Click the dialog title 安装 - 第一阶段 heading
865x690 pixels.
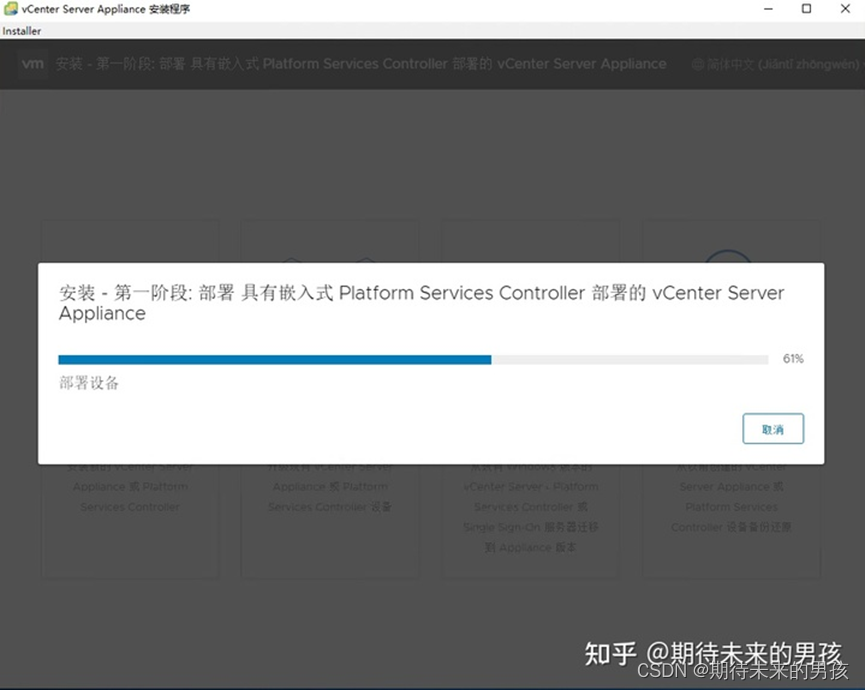(x=421, y=303)
